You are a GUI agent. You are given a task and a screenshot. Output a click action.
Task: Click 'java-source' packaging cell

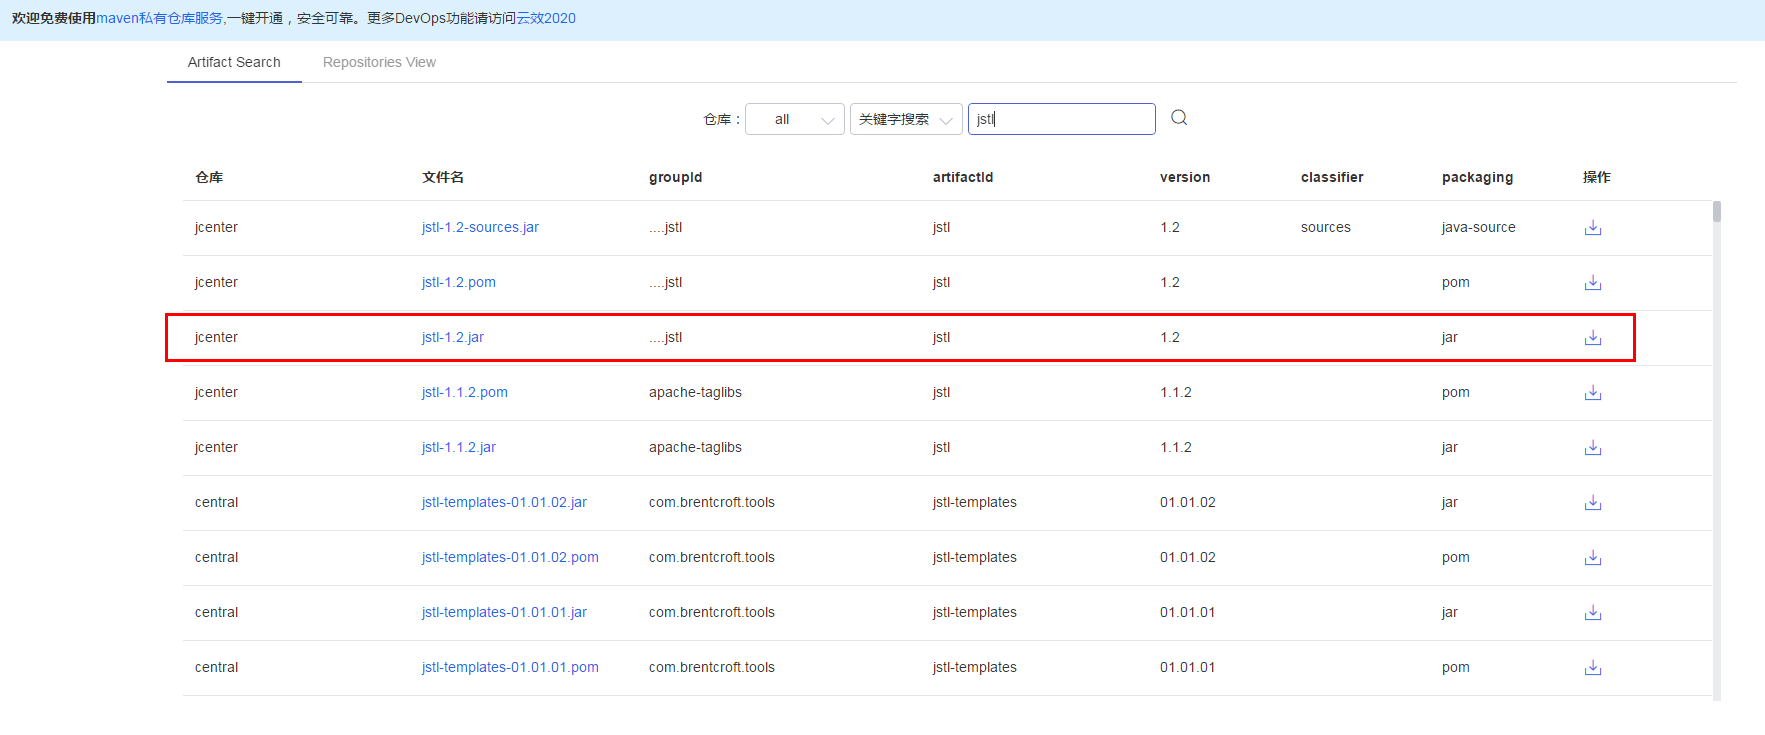coord(1478,227)
